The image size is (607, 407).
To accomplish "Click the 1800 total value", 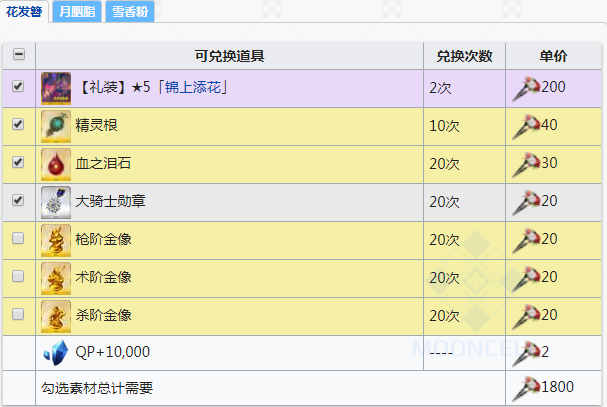I will [x=557, y=387].
